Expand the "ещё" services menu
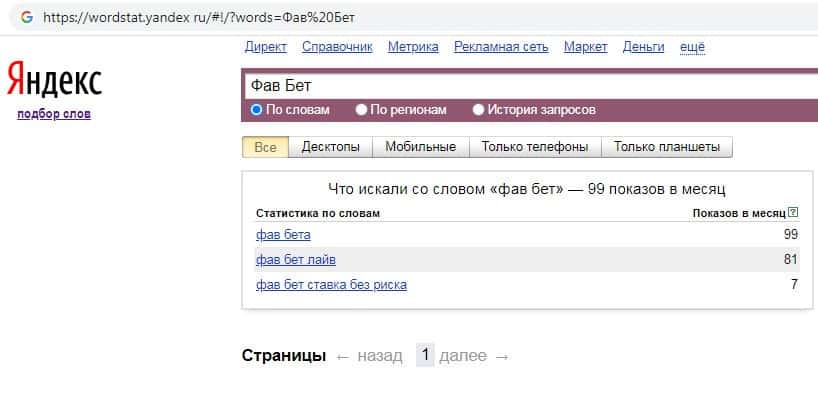This screenshot has height=404, width=818. [x=692, y=47]
